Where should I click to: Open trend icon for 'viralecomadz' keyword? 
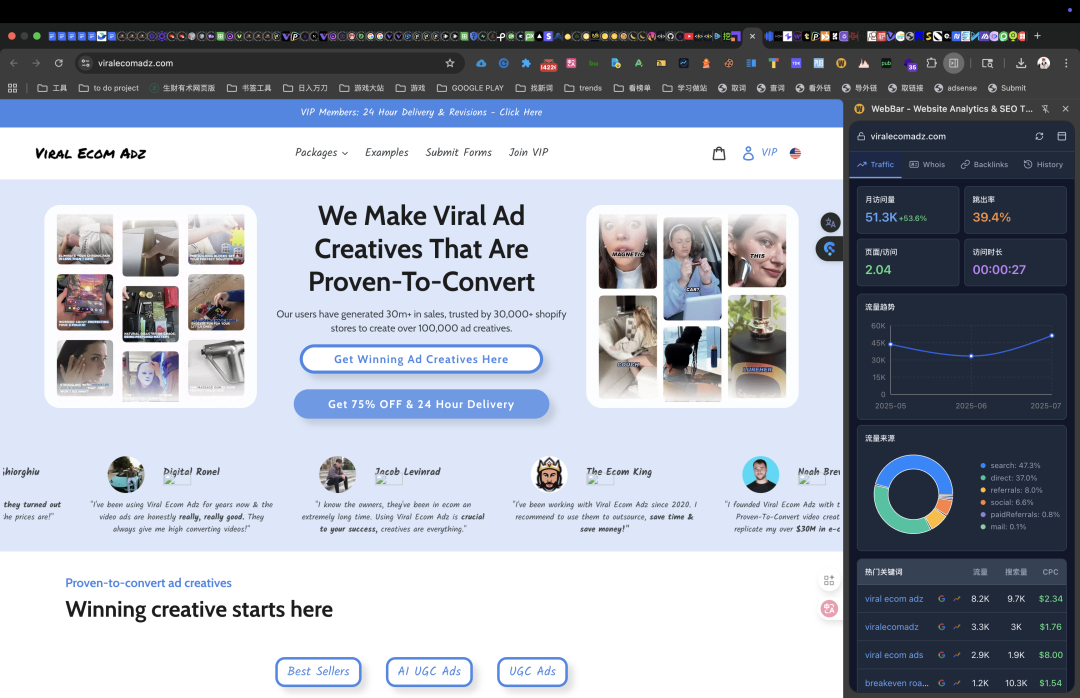point(957,627)
